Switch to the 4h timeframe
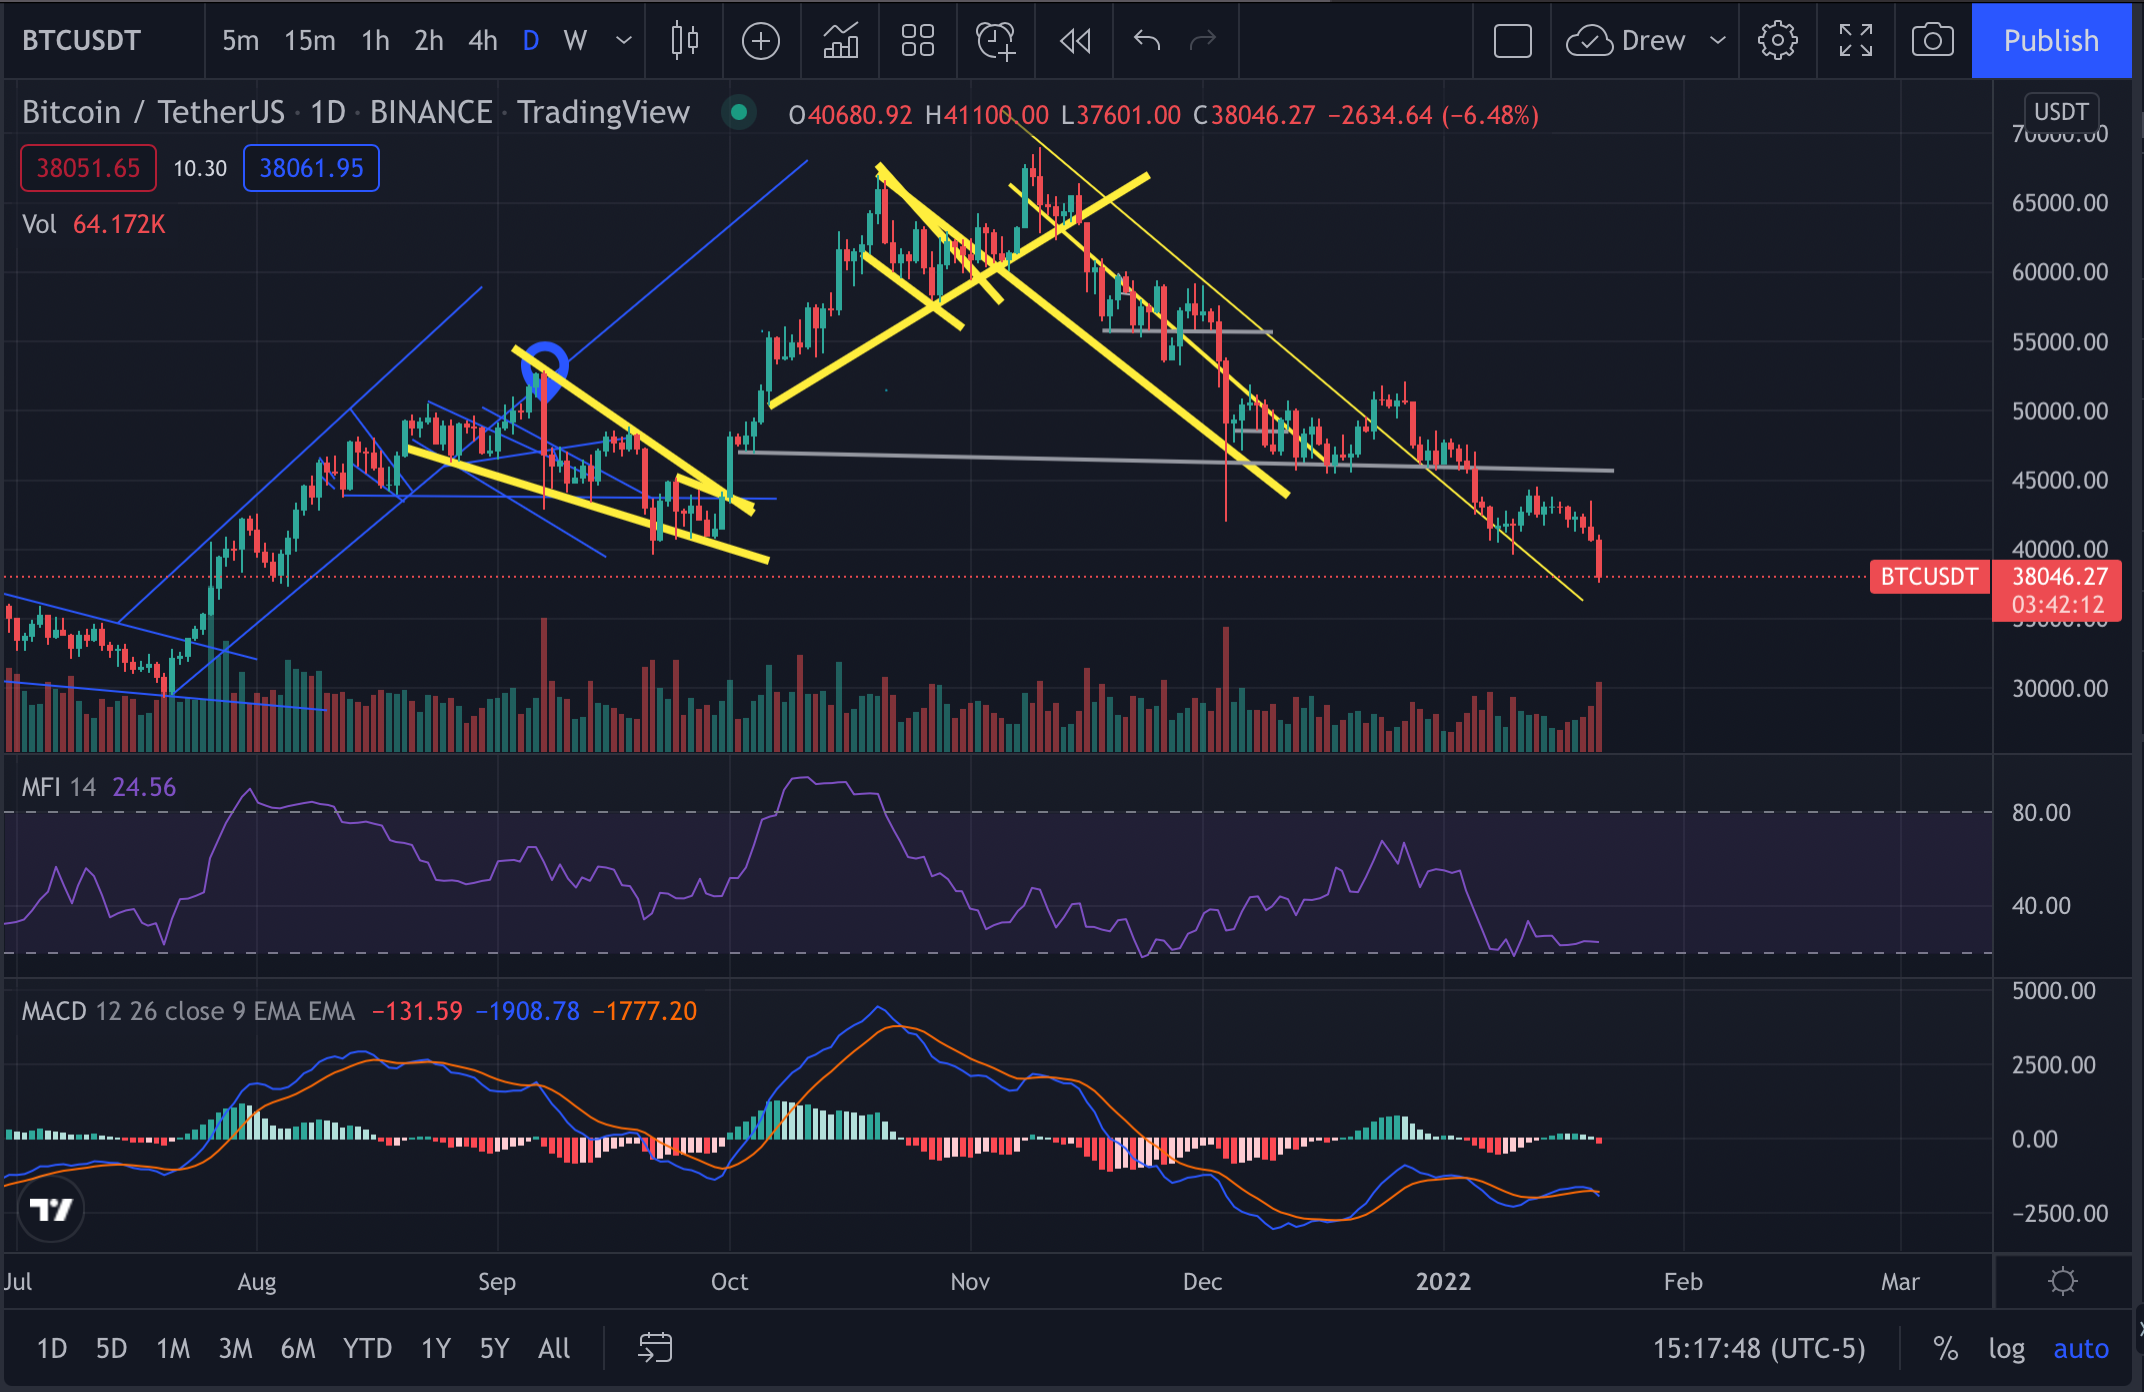 click(x=483, y=41)
